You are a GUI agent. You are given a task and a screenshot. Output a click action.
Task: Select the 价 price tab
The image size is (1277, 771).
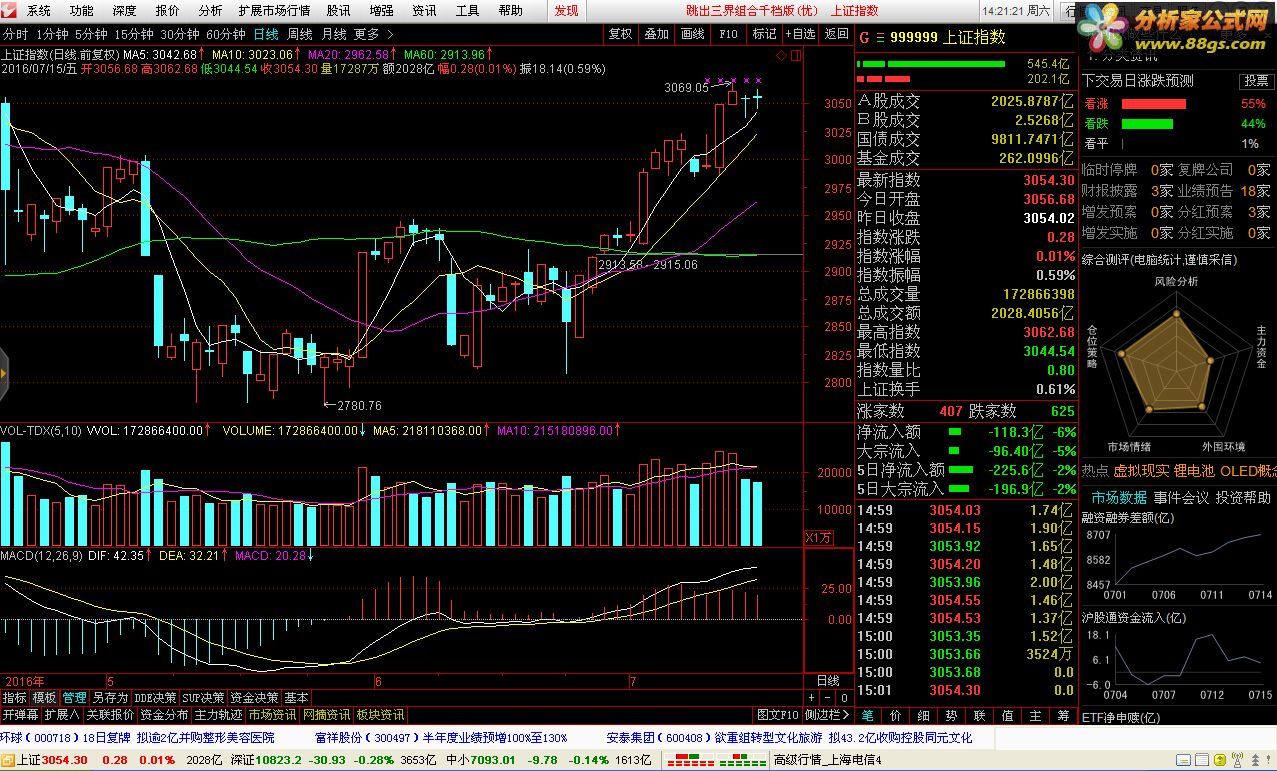pyautogui.click(x=895, y=716)
